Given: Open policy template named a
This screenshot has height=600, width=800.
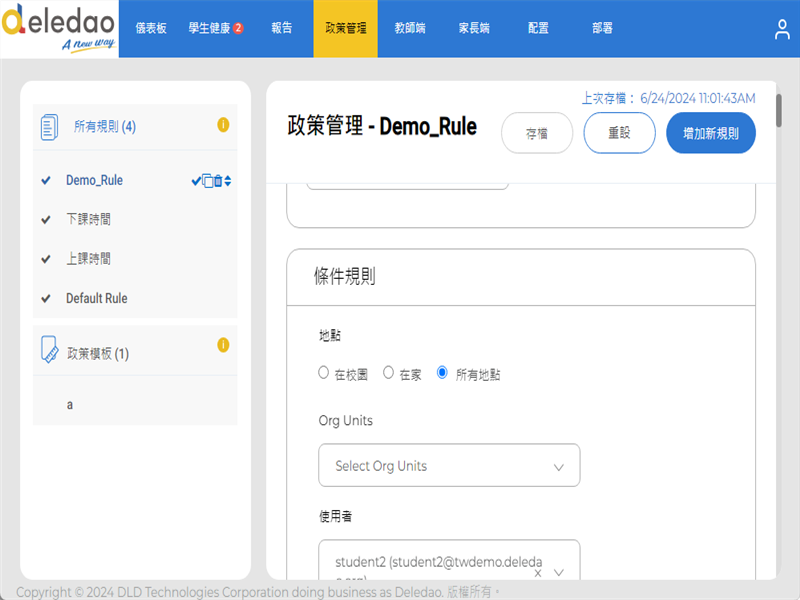Looking at the screenshot, I should coord(70,405).
